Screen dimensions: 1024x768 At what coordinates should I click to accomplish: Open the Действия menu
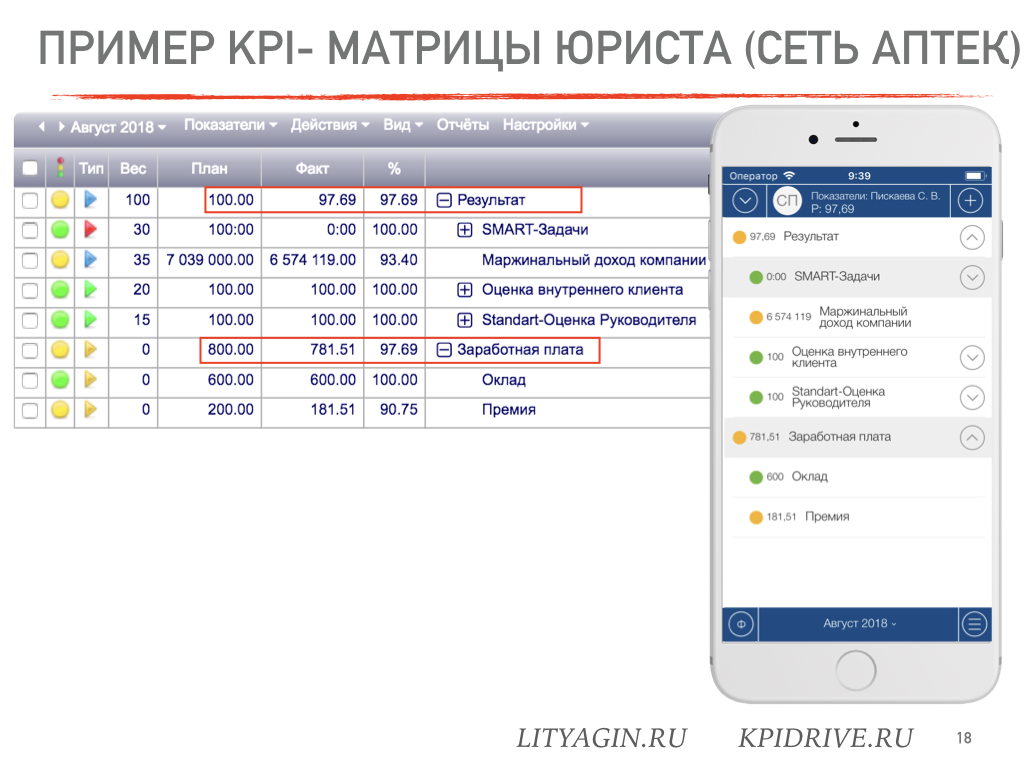pyautogui.click(x=330, y=125)
